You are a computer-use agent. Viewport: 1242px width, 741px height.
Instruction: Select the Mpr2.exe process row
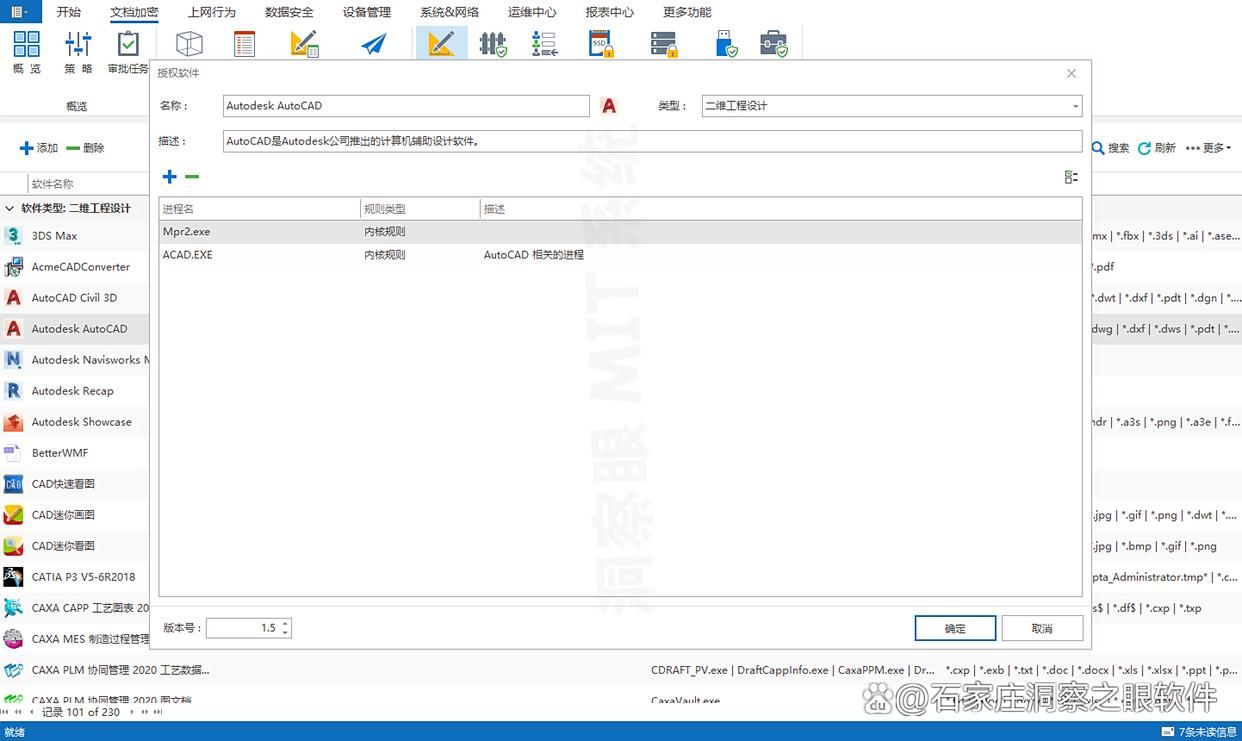pyautogui.click(x=620, y=231)
